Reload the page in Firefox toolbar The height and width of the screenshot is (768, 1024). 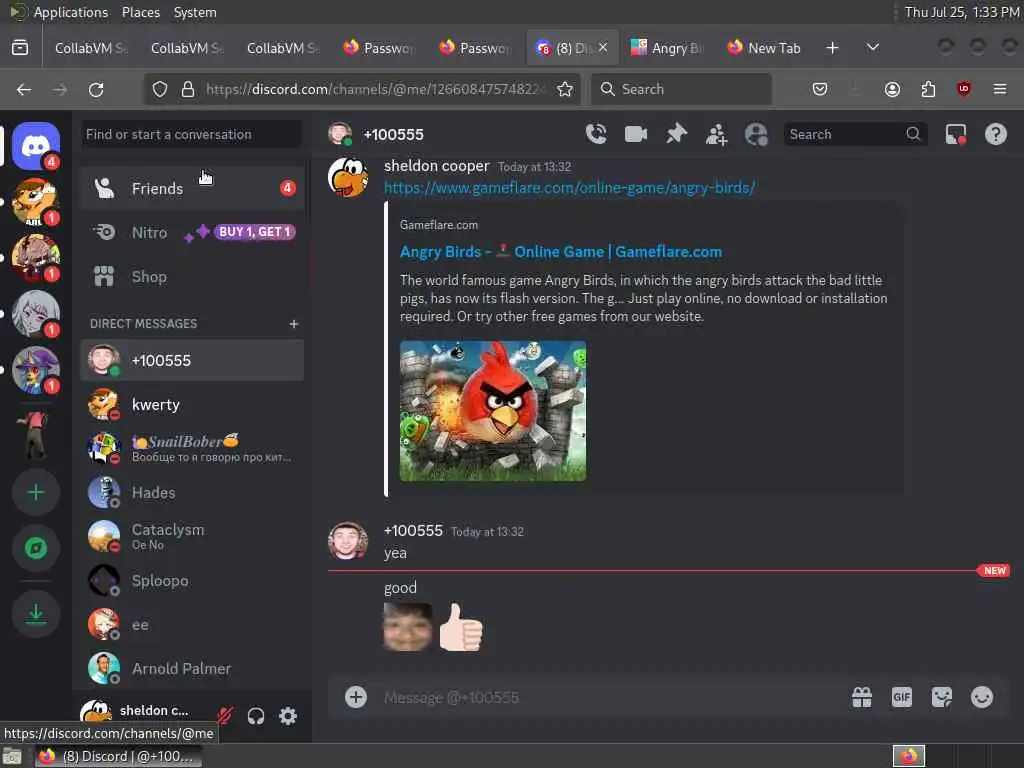(x=96, y=89)
